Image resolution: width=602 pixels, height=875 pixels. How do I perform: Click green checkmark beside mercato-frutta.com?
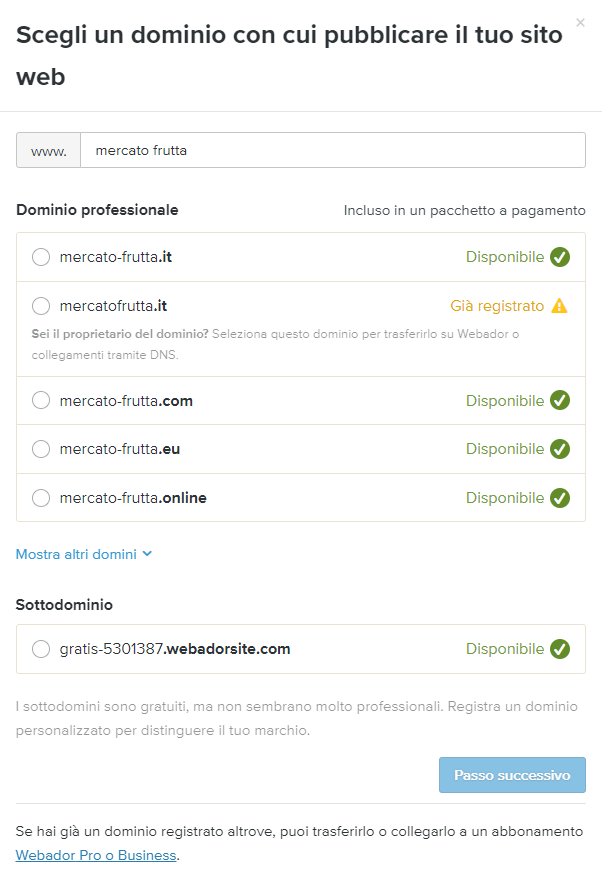click(560, 401)
